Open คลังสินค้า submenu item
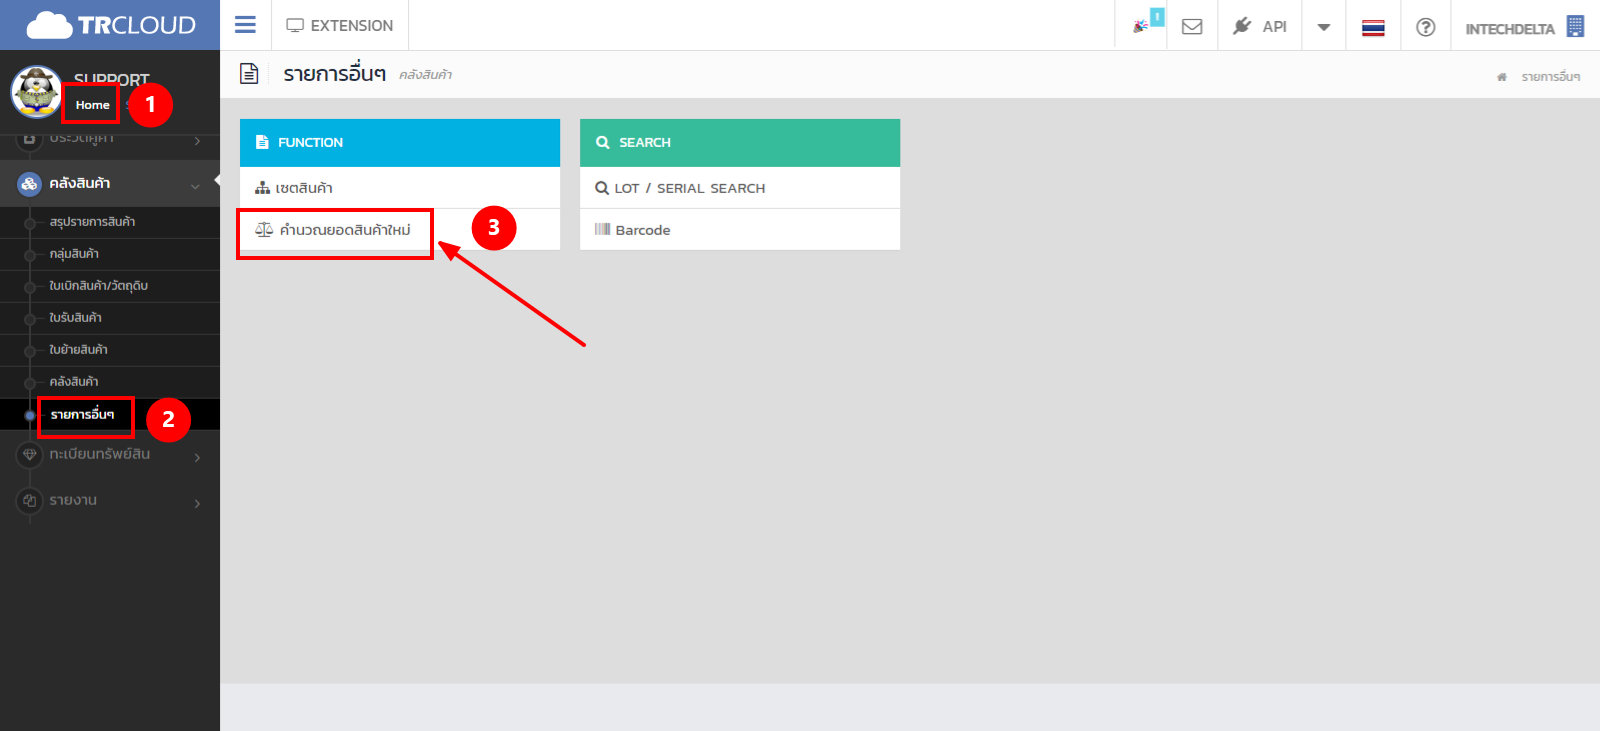Viewport: 1600px width, 731px height. [74, 382]
